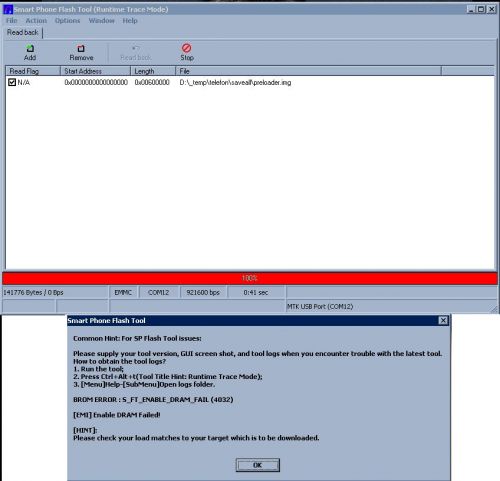Click the 921600 bps status entry
Image resolution: width=500 pixels, height=481 pixels.
tap(203, 293)
